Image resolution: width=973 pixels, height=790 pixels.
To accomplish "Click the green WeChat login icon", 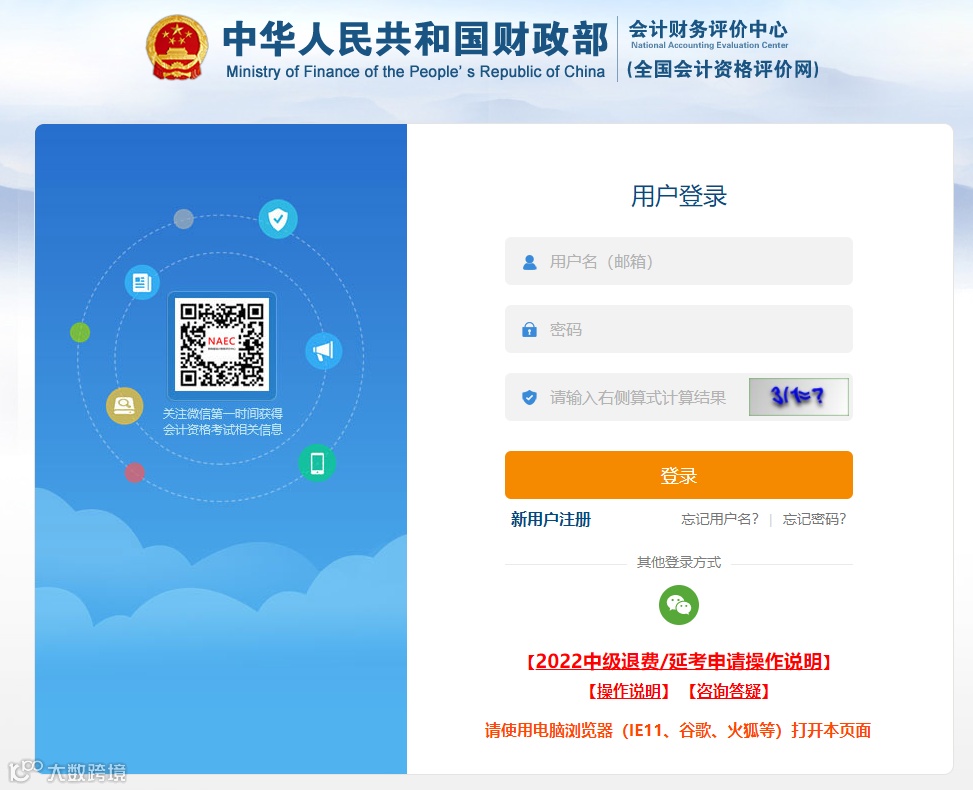I will (x=678, y=604).
